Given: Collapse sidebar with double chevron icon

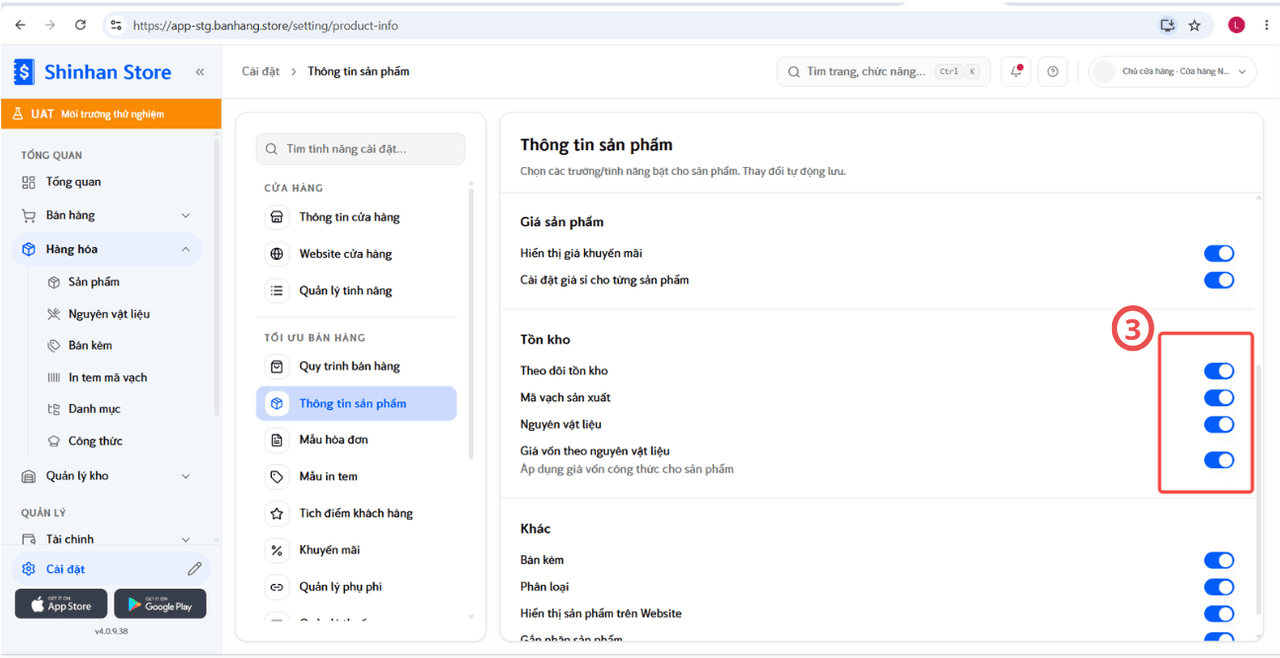Looking at the screenshot, I should 200,72.
